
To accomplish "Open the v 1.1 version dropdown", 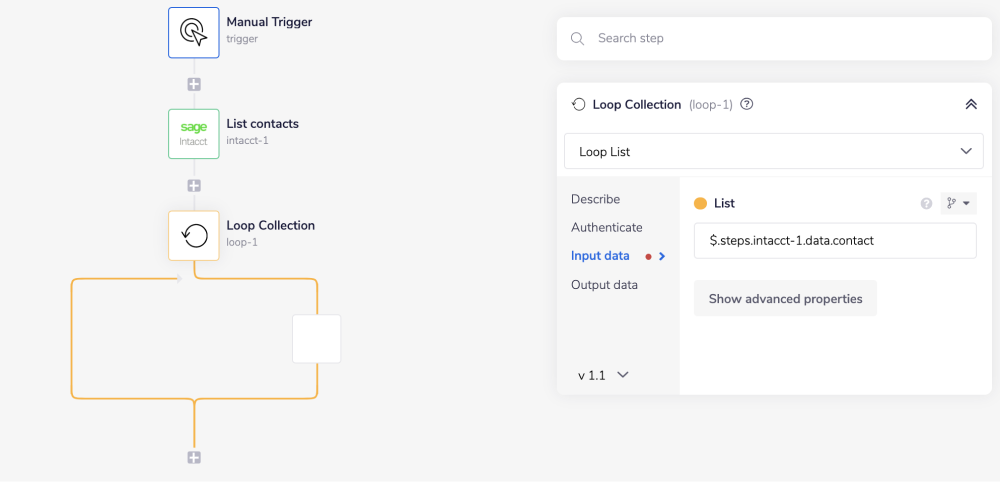I will [604, 375].
